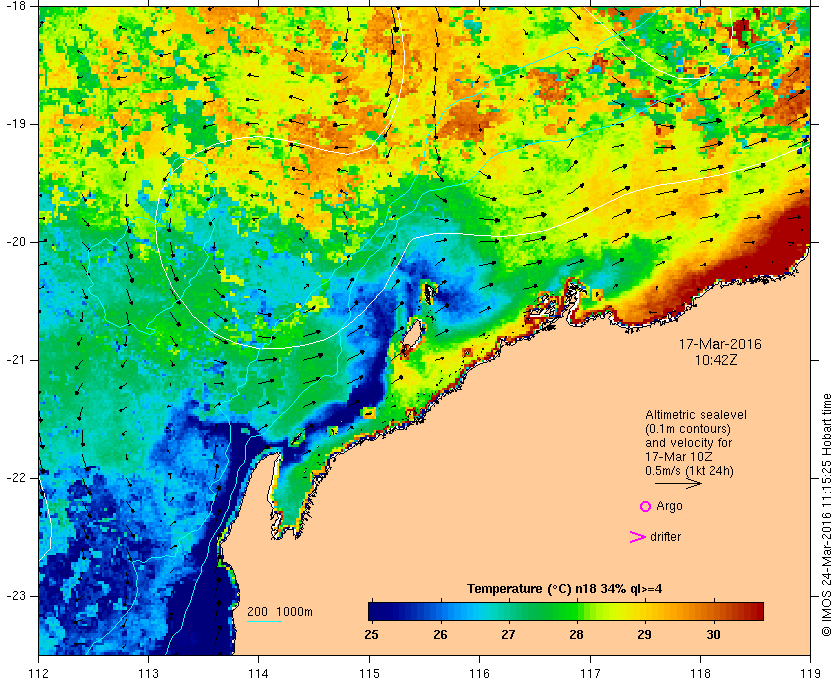
Task: Click the latitude axis label -19
Action: pyautogui.click(x=14, y=124)
